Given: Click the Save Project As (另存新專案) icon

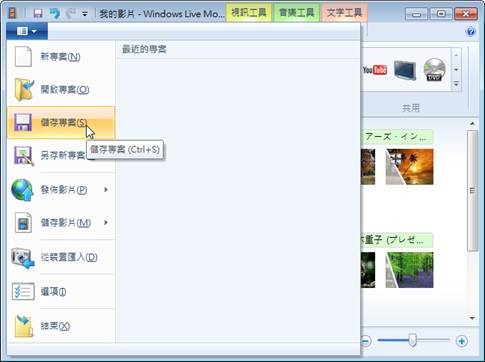Looking at the screenshot, I should 23,156.
